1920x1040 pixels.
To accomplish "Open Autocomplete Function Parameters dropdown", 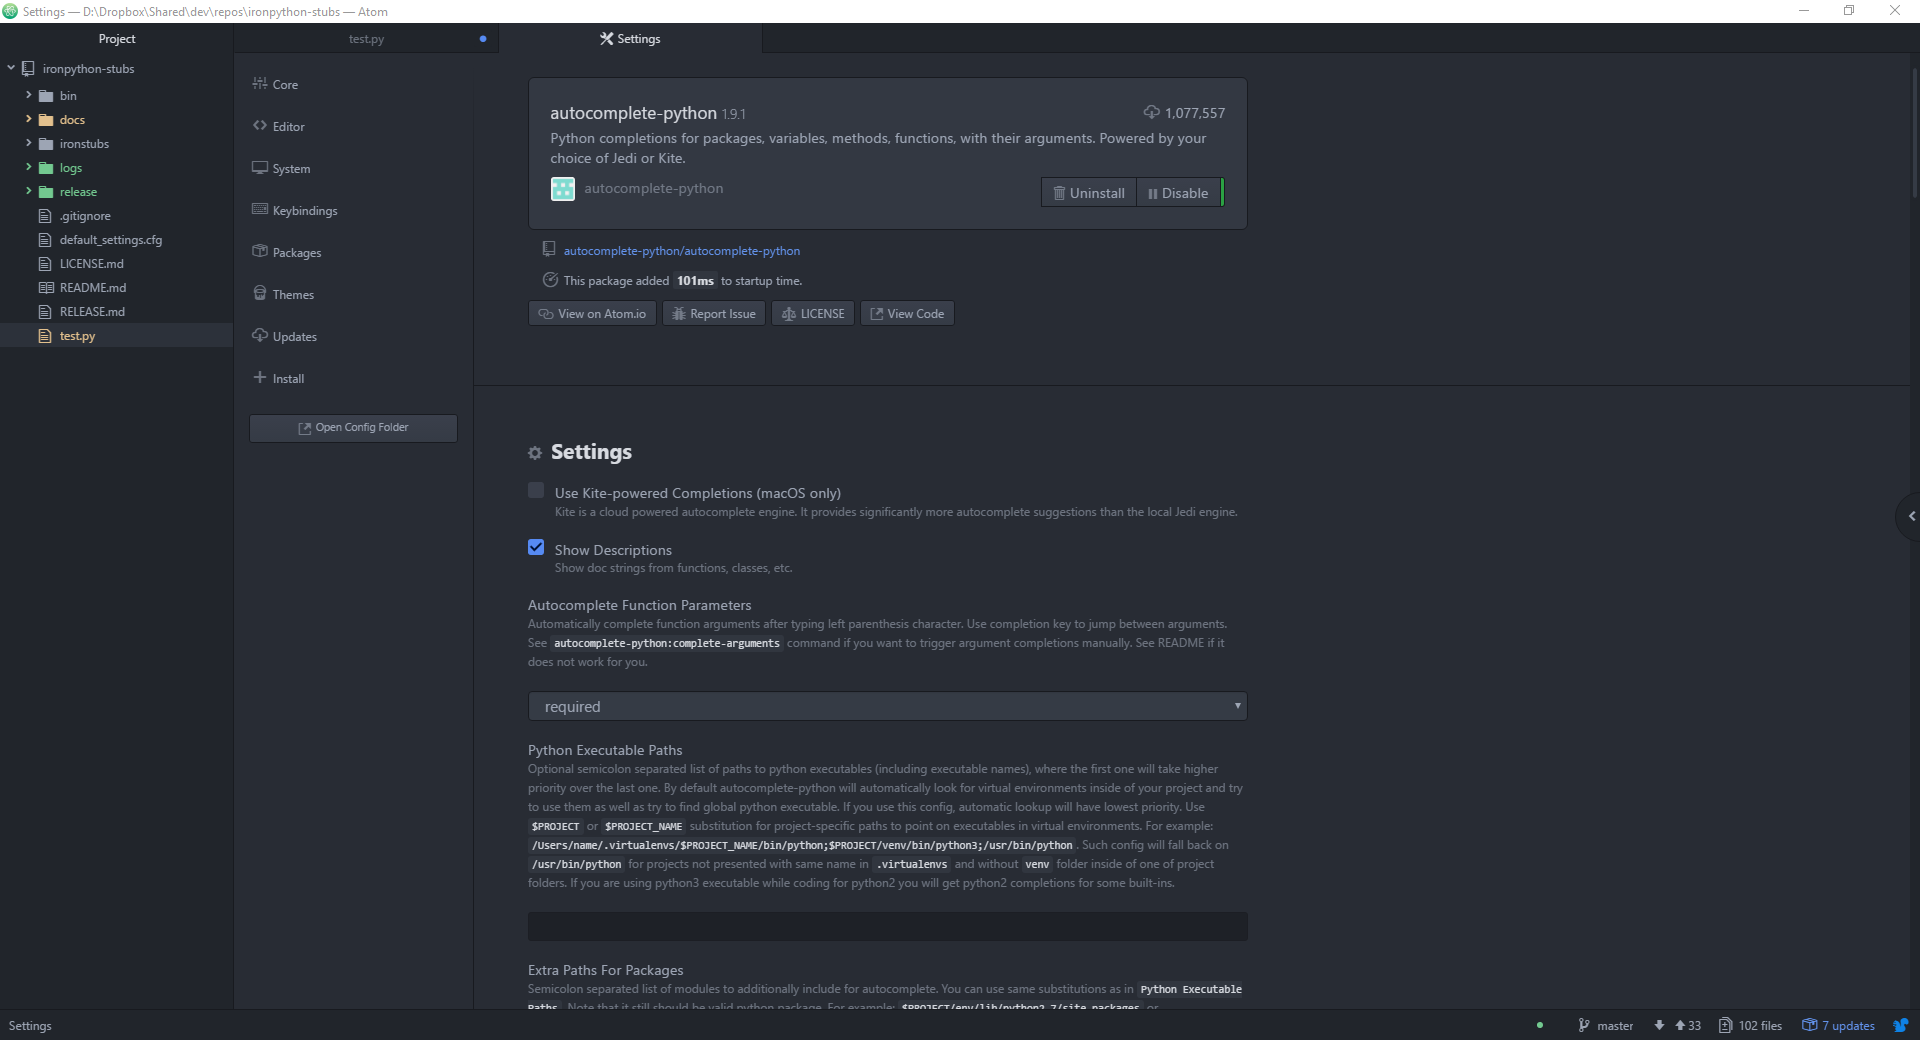I will pos(887,706).
